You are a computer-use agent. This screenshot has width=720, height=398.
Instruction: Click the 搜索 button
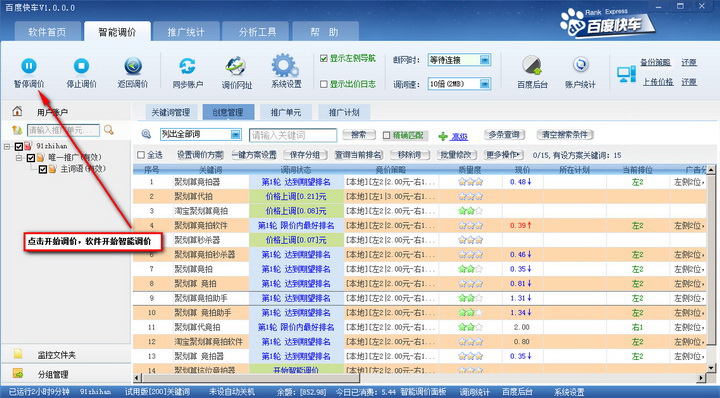[359, 135]
